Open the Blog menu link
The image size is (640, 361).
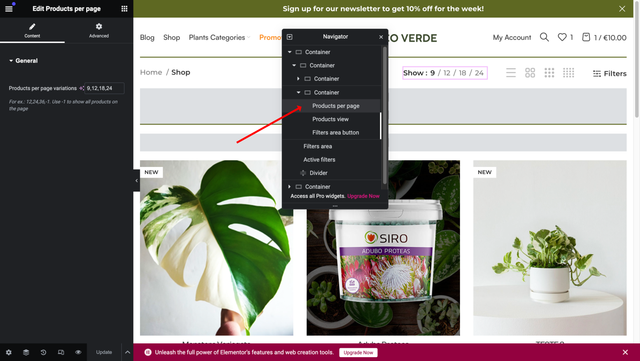pyautogui.click(x=147, y=38)
